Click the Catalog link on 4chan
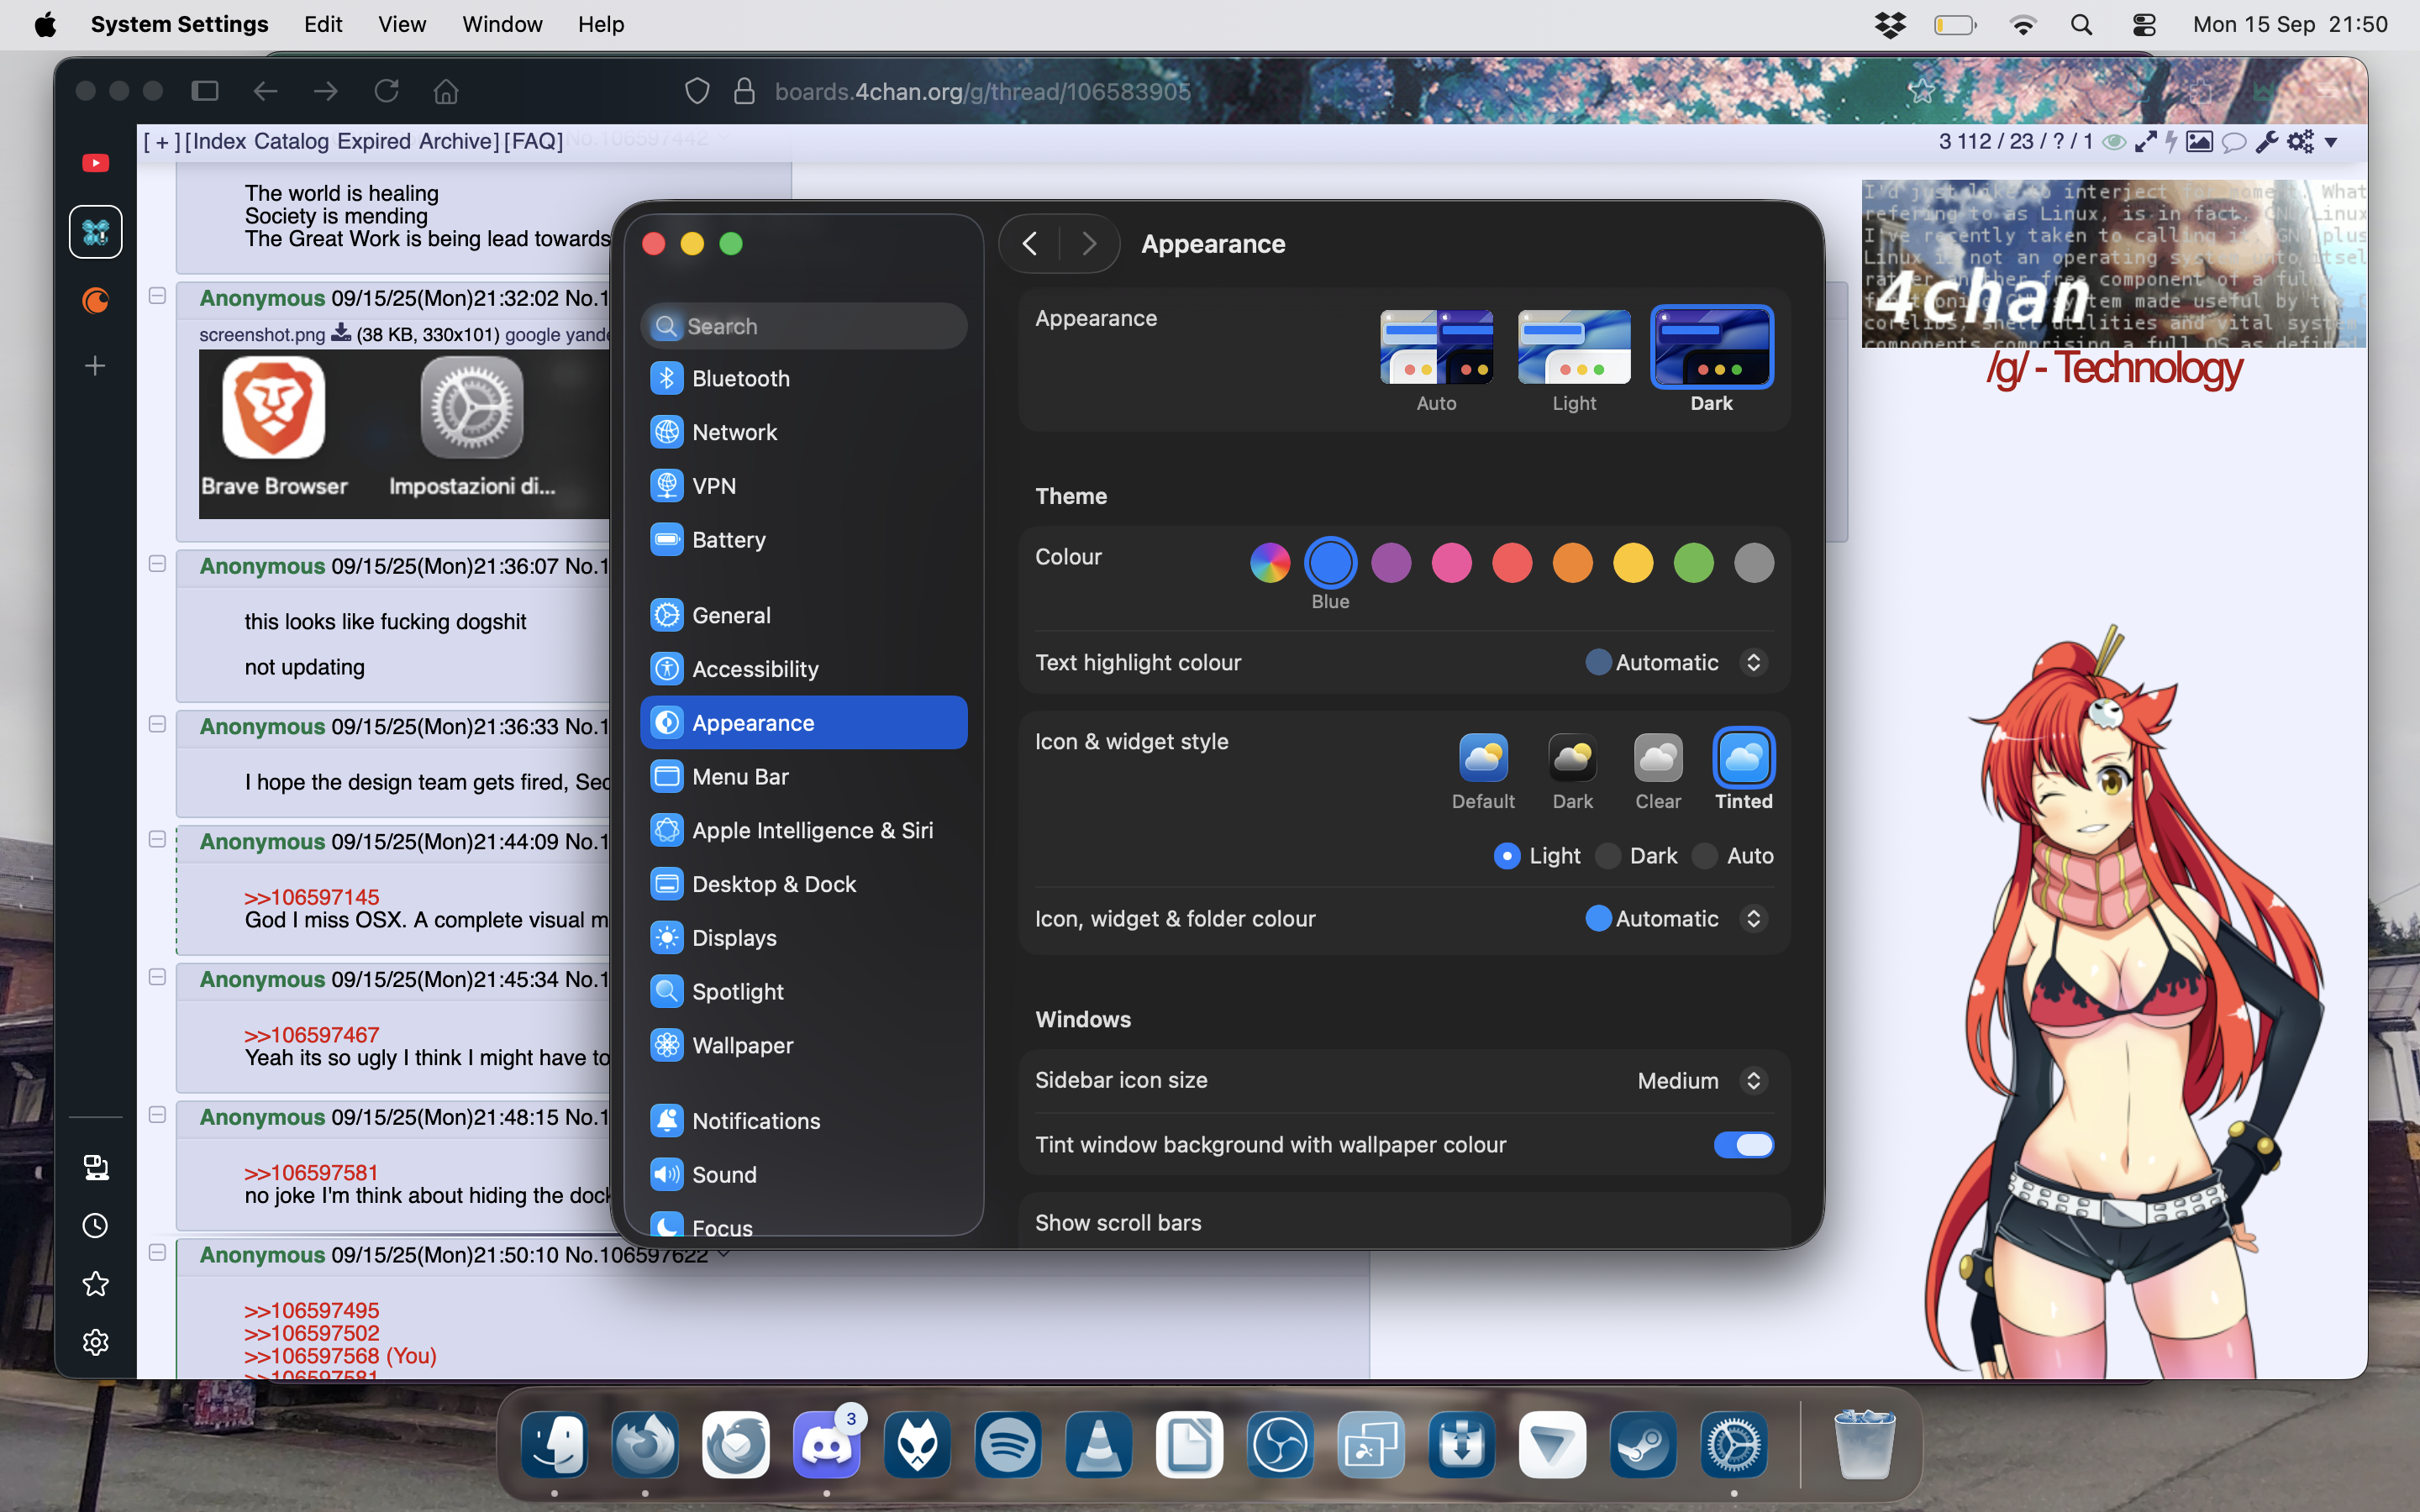 [291, 141]
